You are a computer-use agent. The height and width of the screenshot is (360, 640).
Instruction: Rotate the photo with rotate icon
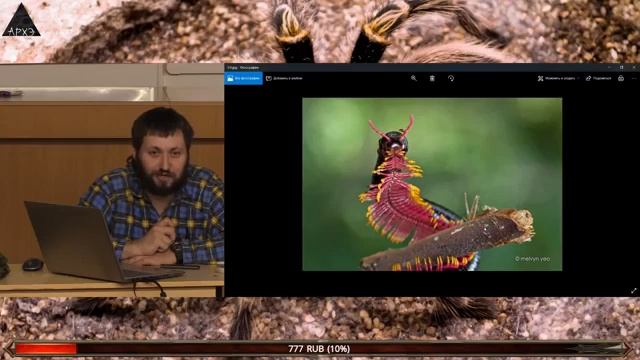(451, 78)
